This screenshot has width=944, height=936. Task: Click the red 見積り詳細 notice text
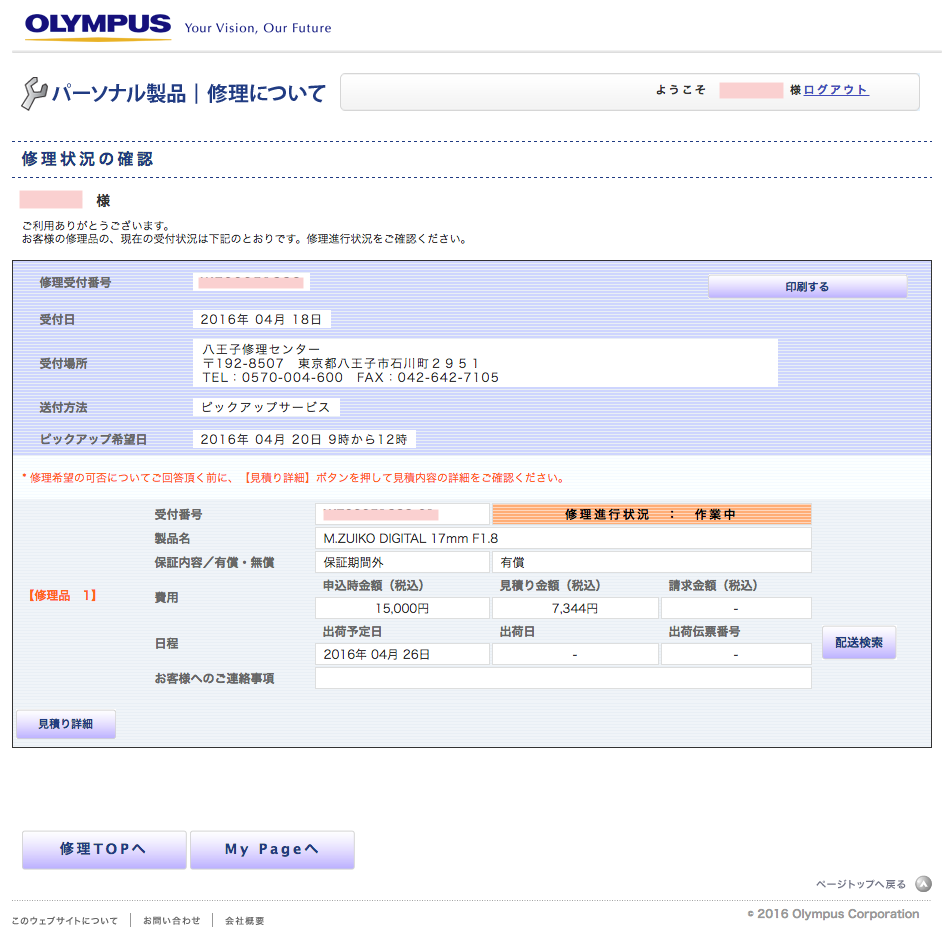point(293,478)
